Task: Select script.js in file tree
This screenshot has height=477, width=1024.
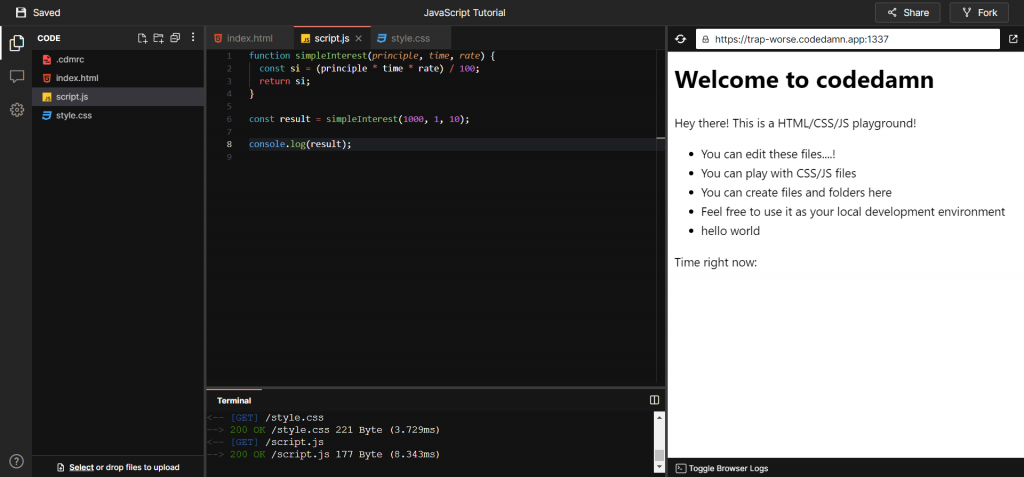Action: pos(118,97)
